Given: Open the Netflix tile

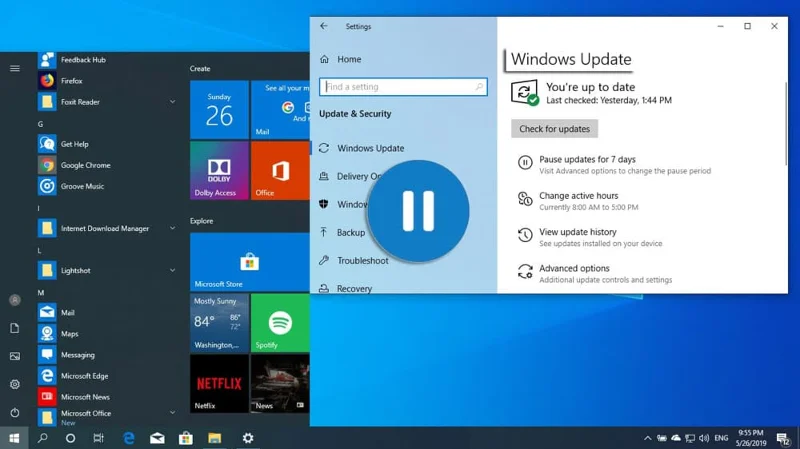Looking at the screenshot, I should (x=219, y=384).
